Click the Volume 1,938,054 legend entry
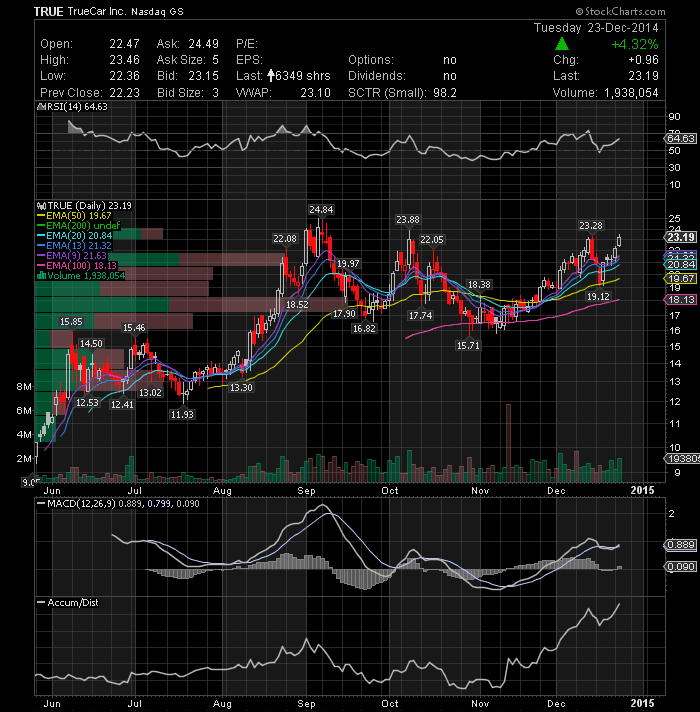The height and width of the screenshot is (712, 700). click(86, 276)
